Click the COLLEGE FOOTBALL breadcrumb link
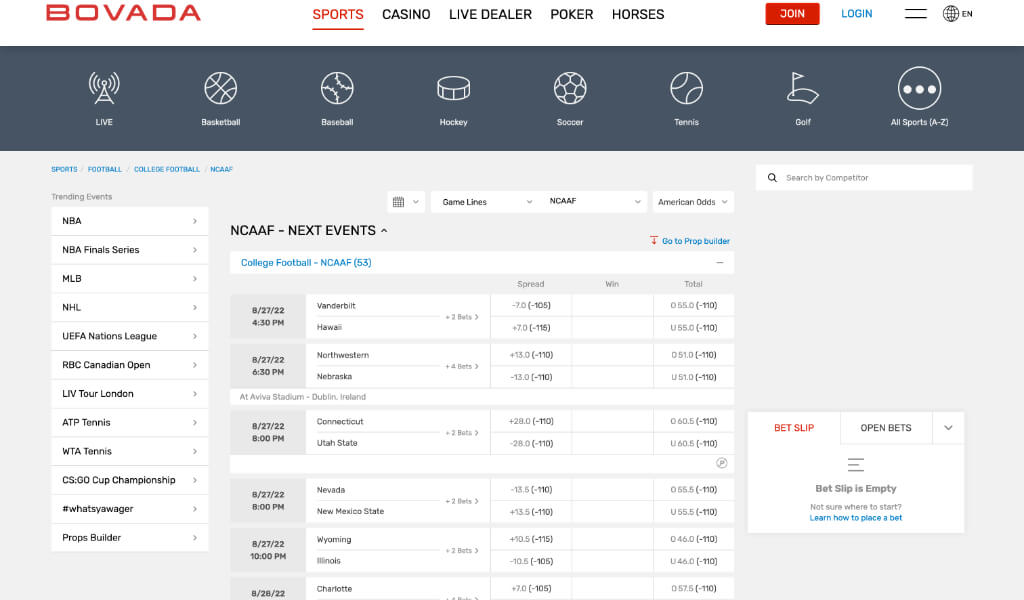Screen dimensions: 1024x600 click(167, 169)
